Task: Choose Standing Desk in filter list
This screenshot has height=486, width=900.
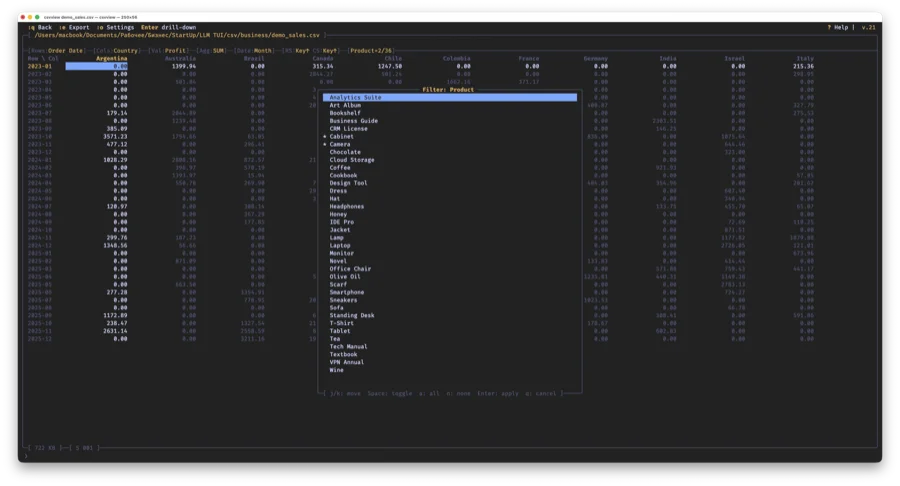Action: pyautogui.click(x=352, y=315)
